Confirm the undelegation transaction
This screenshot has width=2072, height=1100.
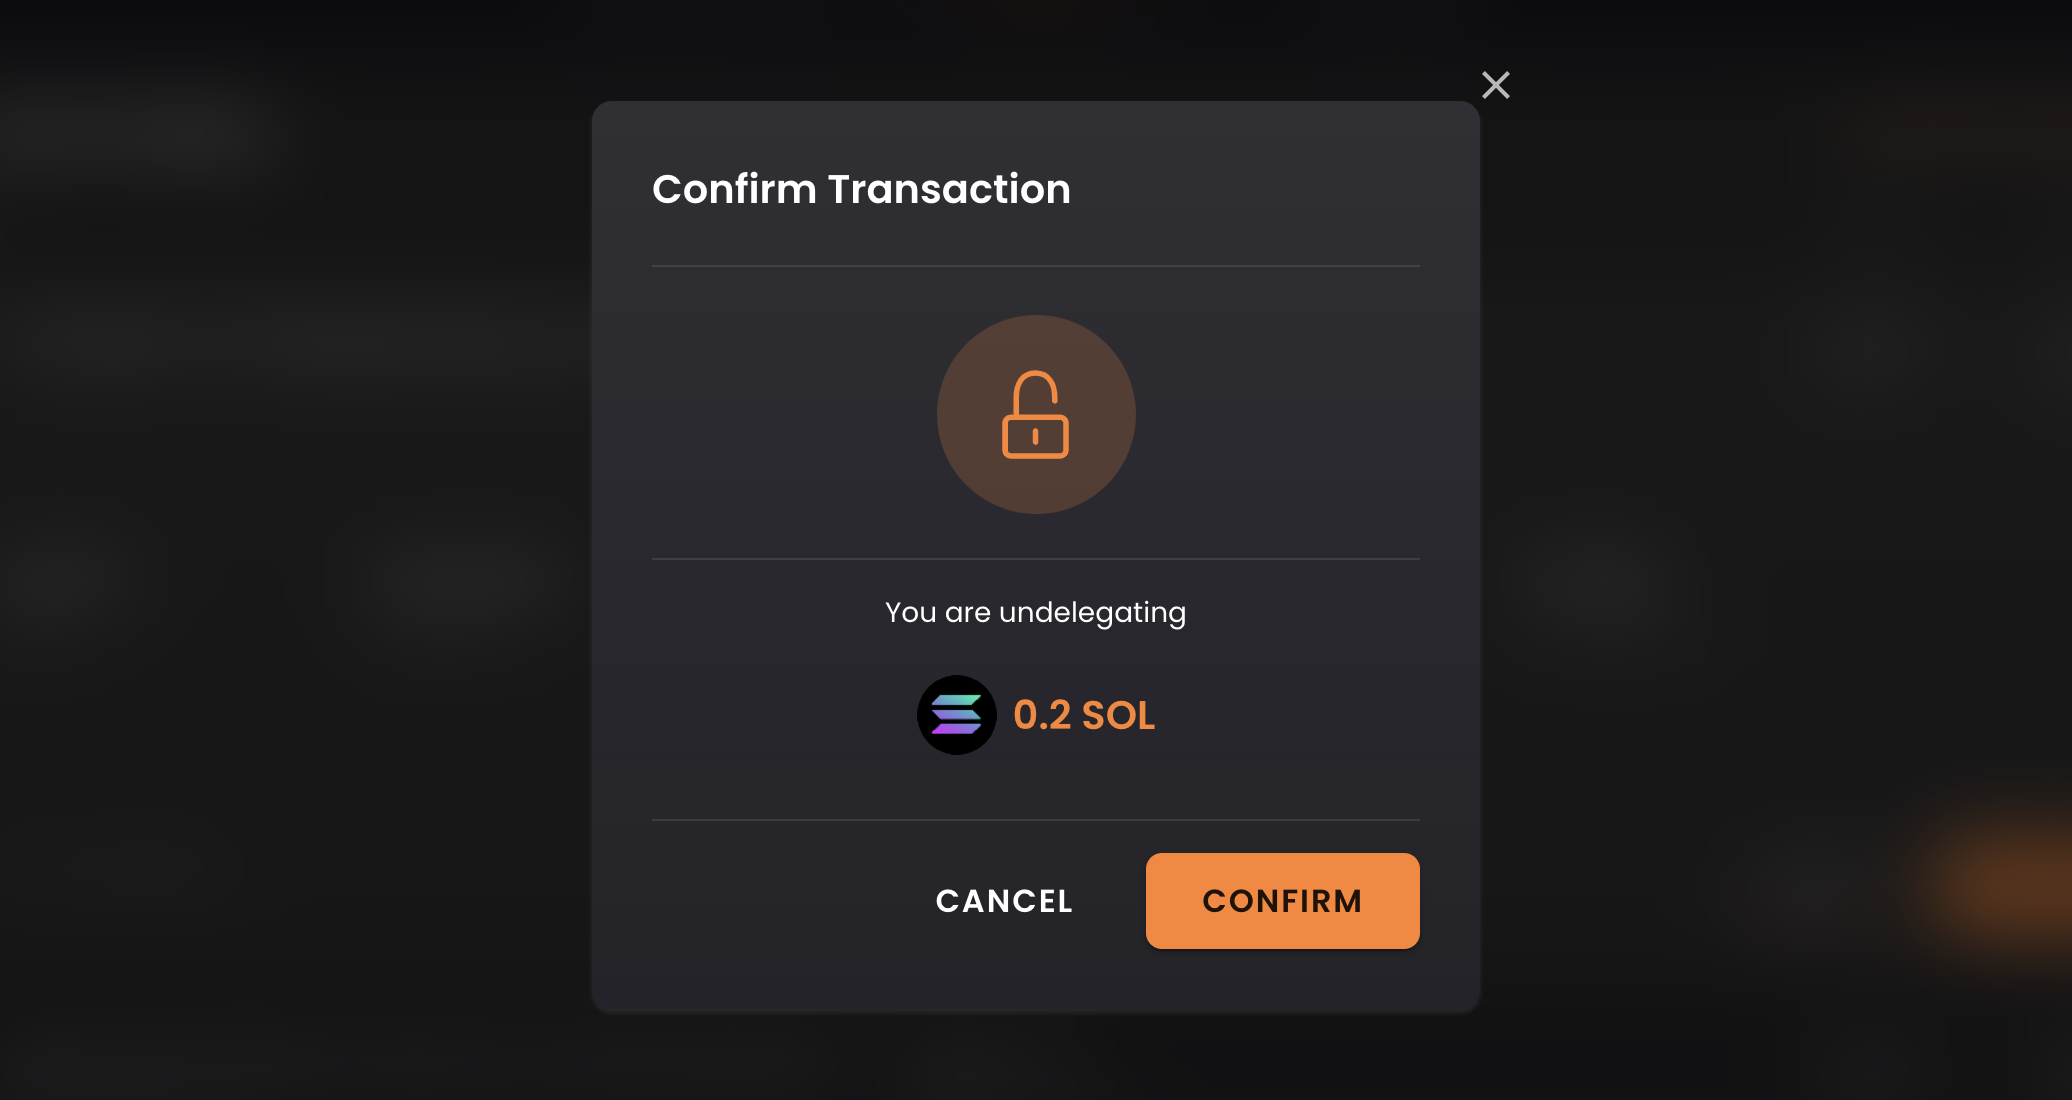1282,901
